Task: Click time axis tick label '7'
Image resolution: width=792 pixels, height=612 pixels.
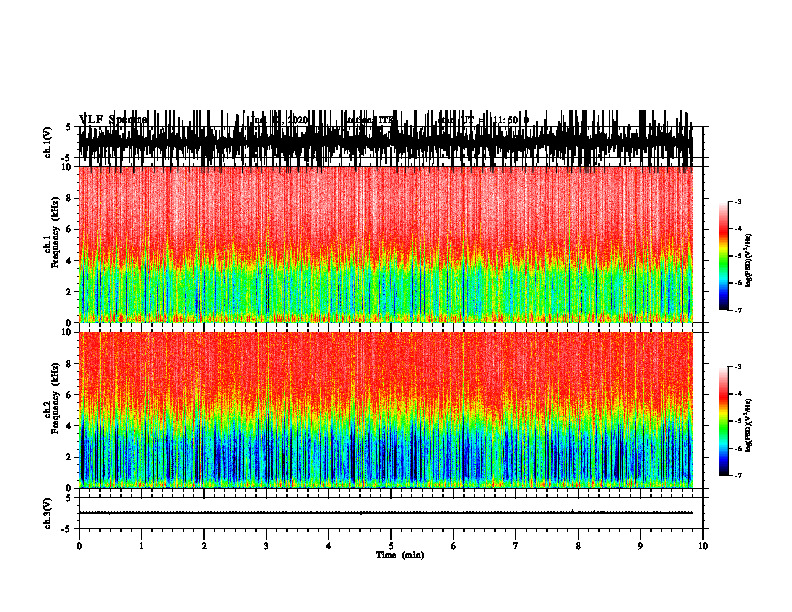Action: point(516,546)
